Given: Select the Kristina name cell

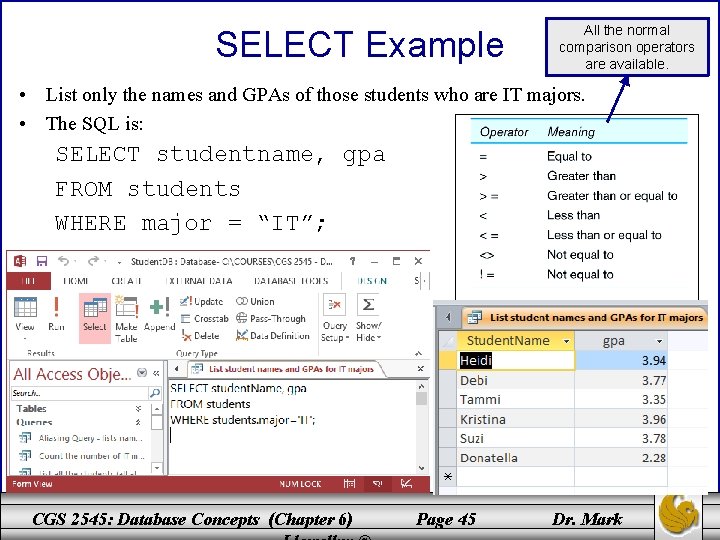Looking at the screenshot, I should (516, 419).
